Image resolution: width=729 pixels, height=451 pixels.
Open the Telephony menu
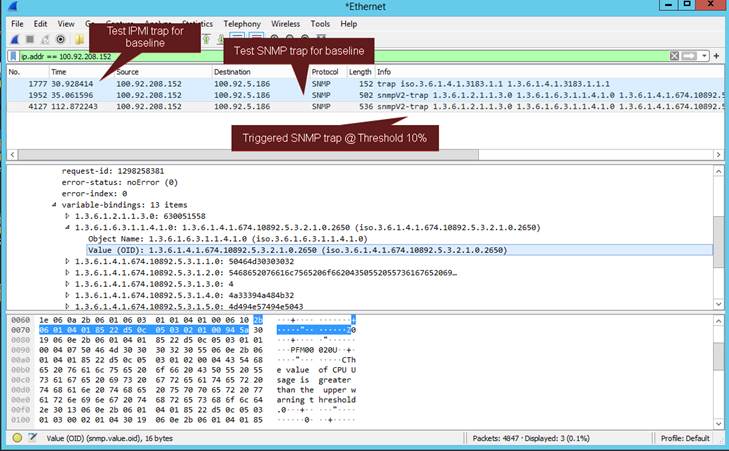[242, 24]
